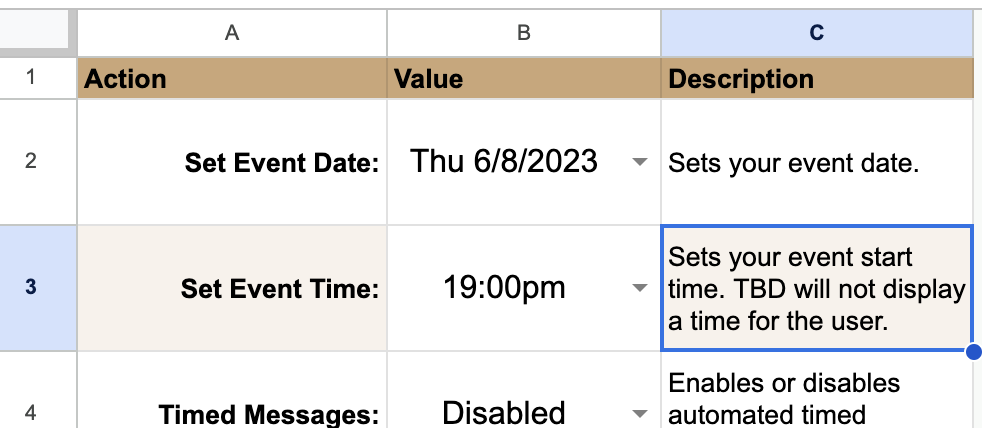This screenshot has width=982, height=428.
Task: Click the Value header cell
Action: tap(523, 78)
